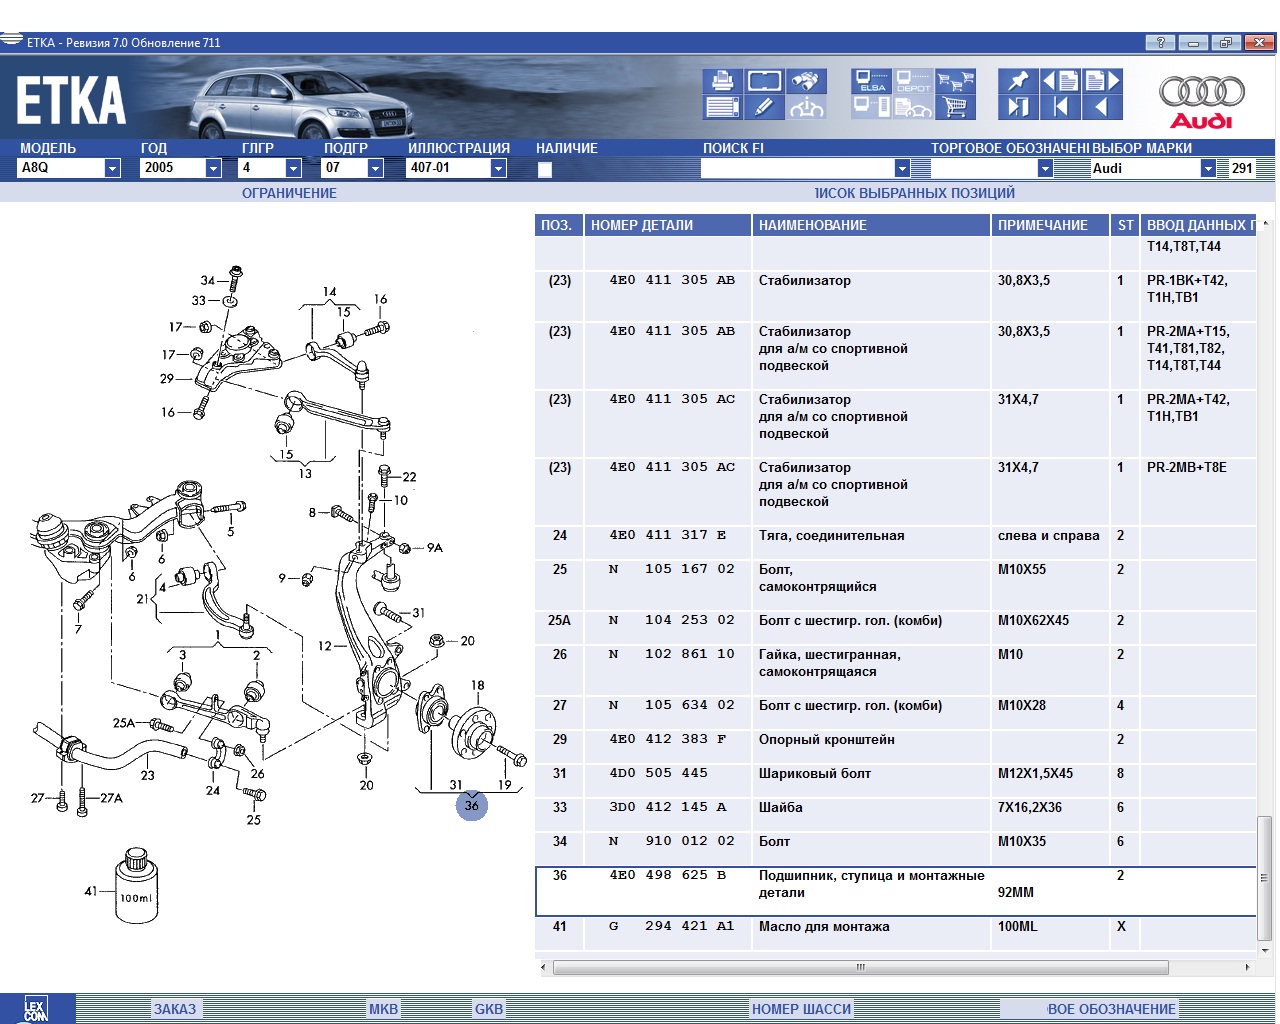
Task: Open the ИСОК ВЫБРАННЫХ ПОЗИЦИЙ link
Action: tap(915, 193)
